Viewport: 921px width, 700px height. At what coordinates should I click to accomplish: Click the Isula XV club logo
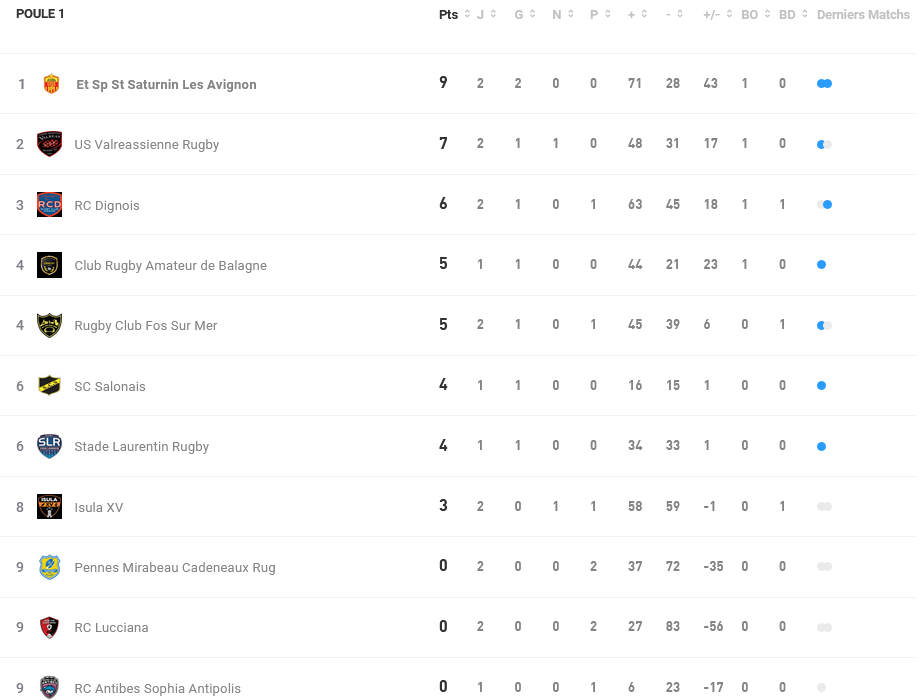49,507
